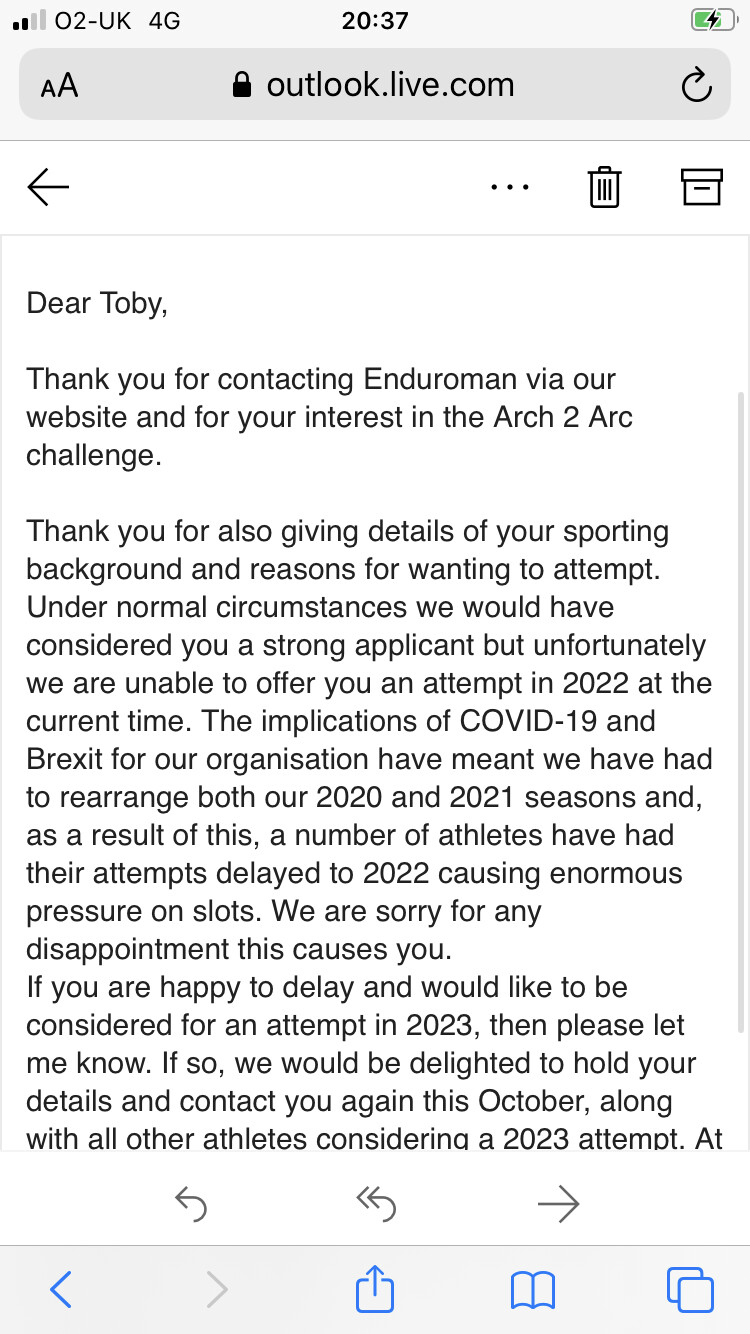Tap the Safari forward chevron
This screenshot has width=750, height=1334.
[x=216, y=1290]
